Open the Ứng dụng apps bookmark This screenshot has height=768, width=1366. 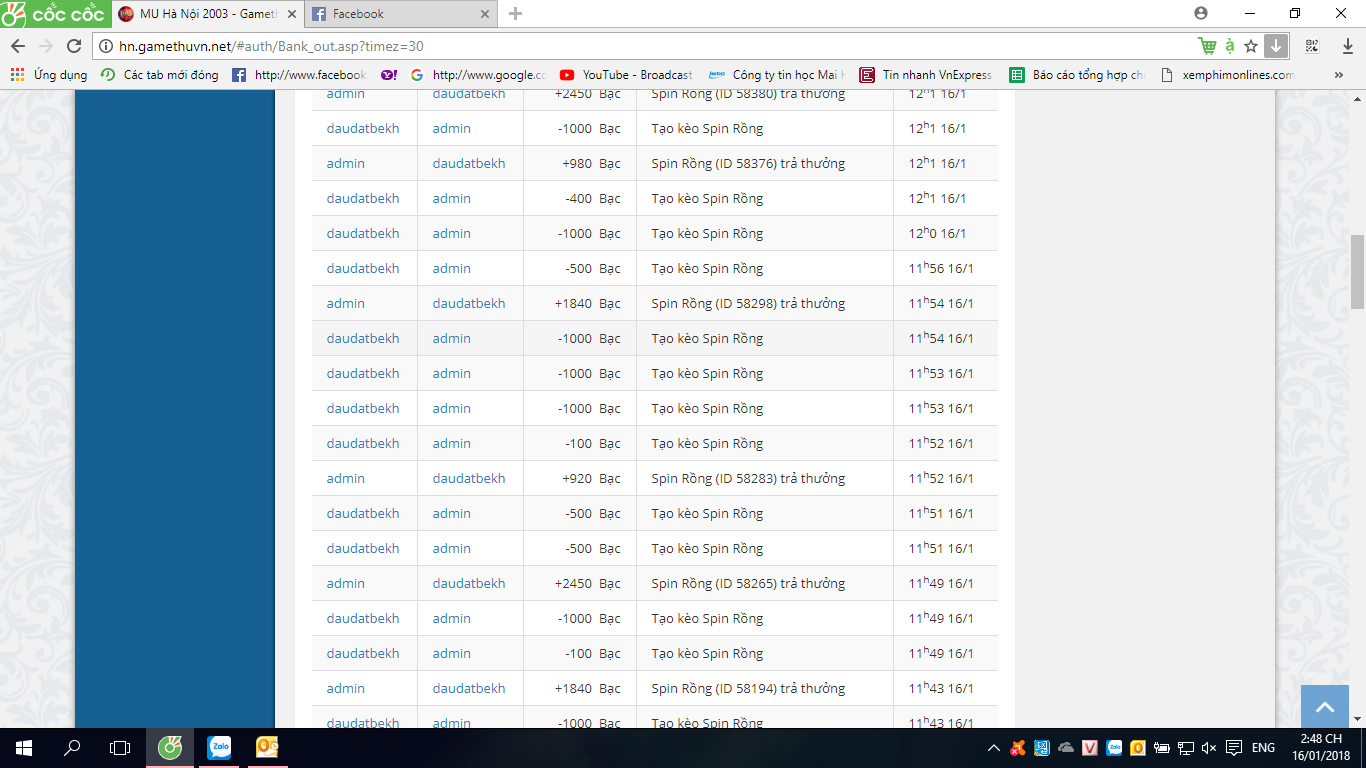49,75
